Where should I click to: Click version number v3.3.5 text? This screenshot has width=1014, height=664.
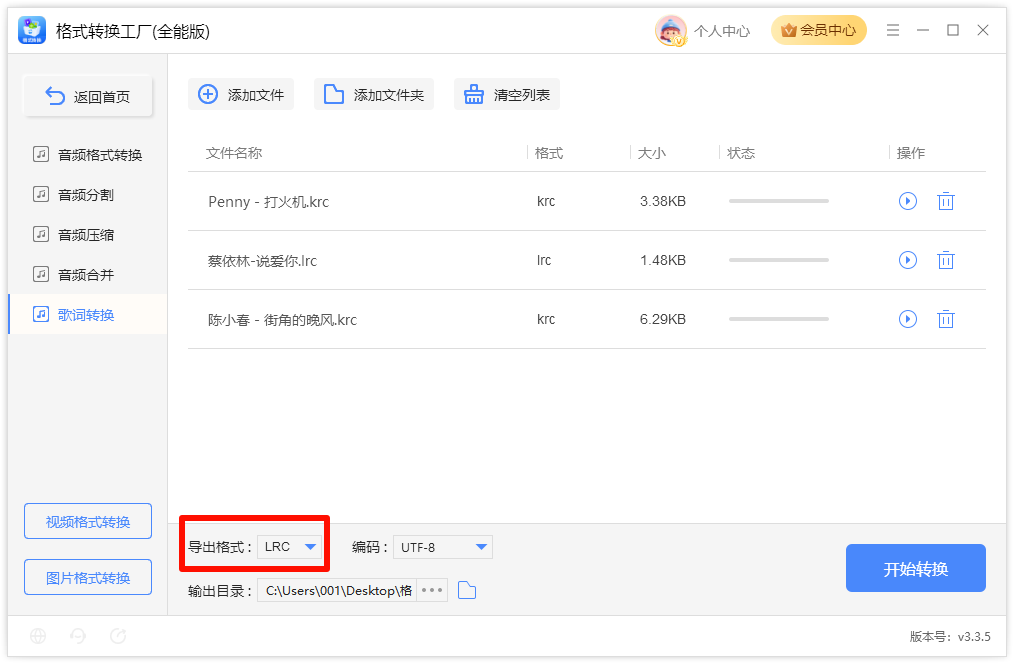(950, 636)
